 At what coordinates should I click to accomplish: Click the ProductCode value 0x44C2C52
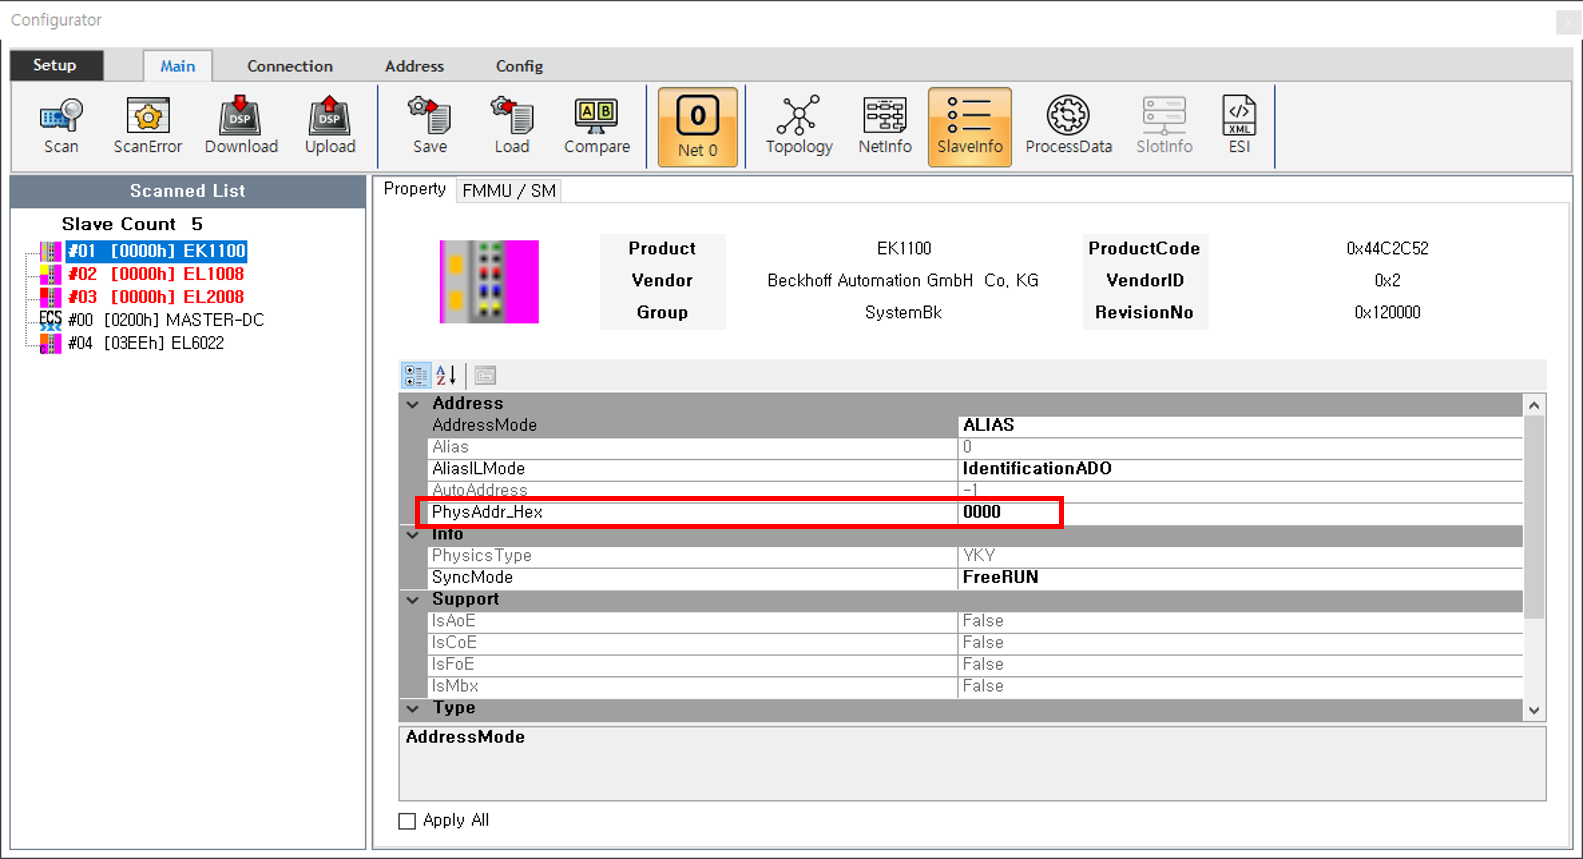[1387, 248]
